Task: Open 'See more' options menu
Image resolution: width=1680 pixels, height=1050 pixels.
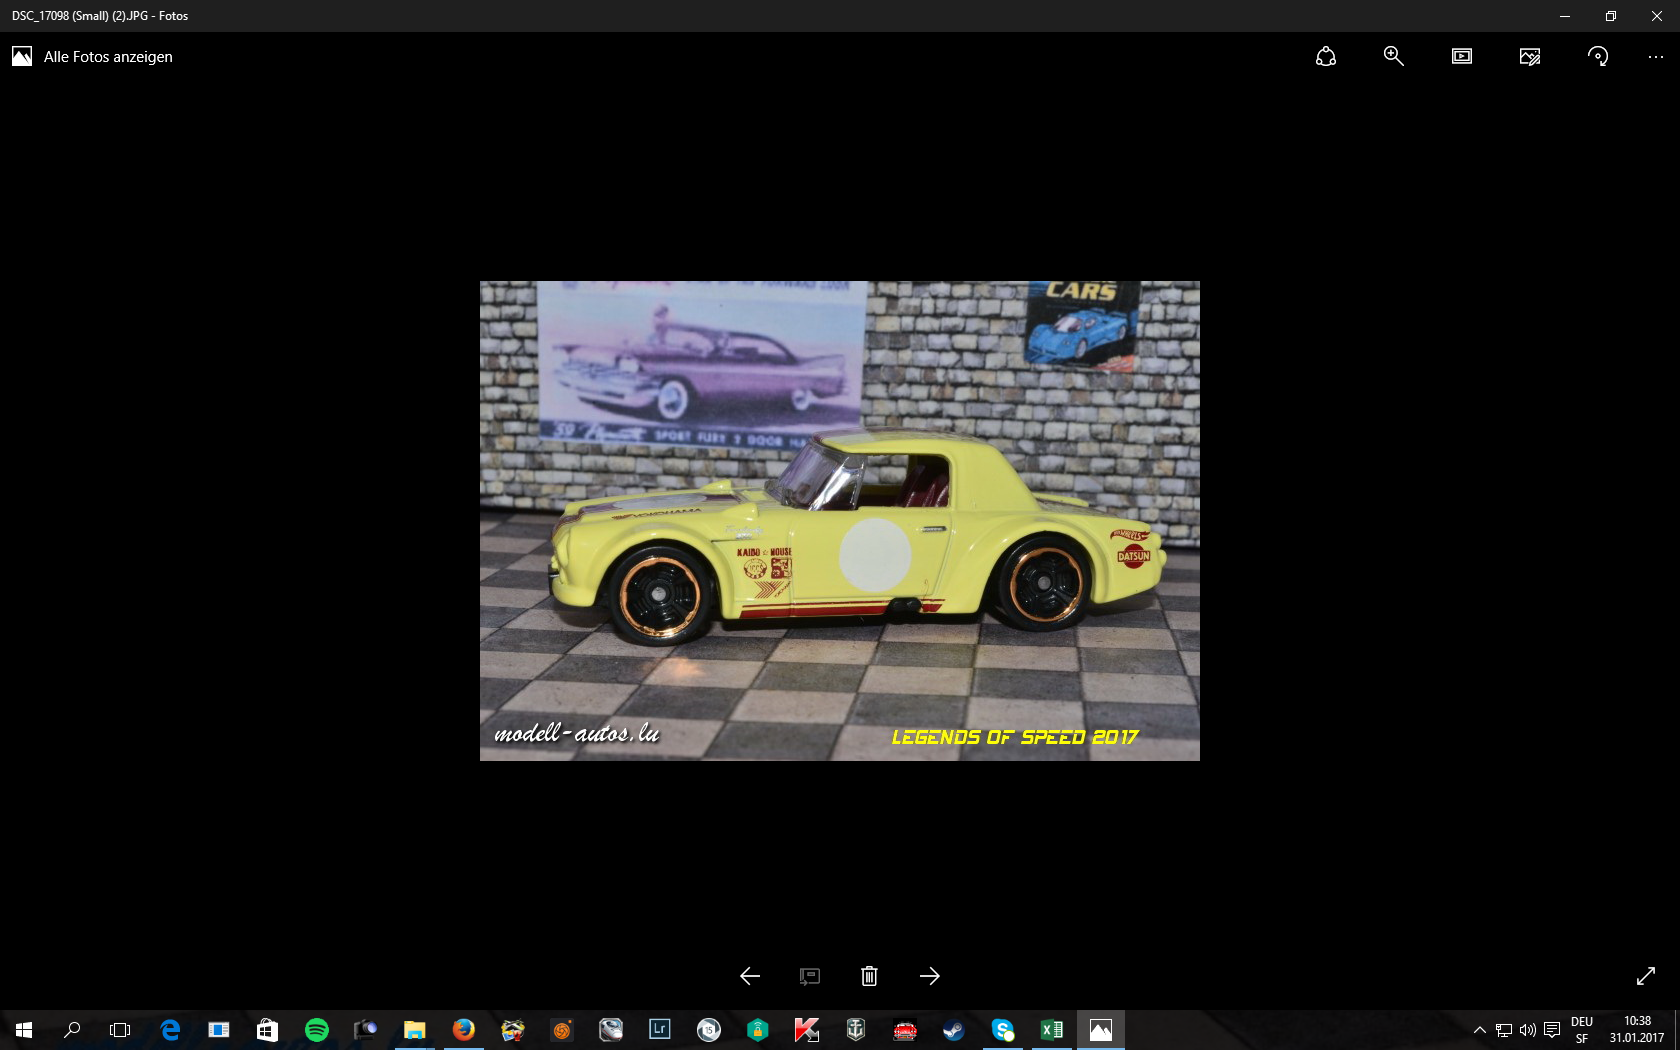Action: 1656,56
